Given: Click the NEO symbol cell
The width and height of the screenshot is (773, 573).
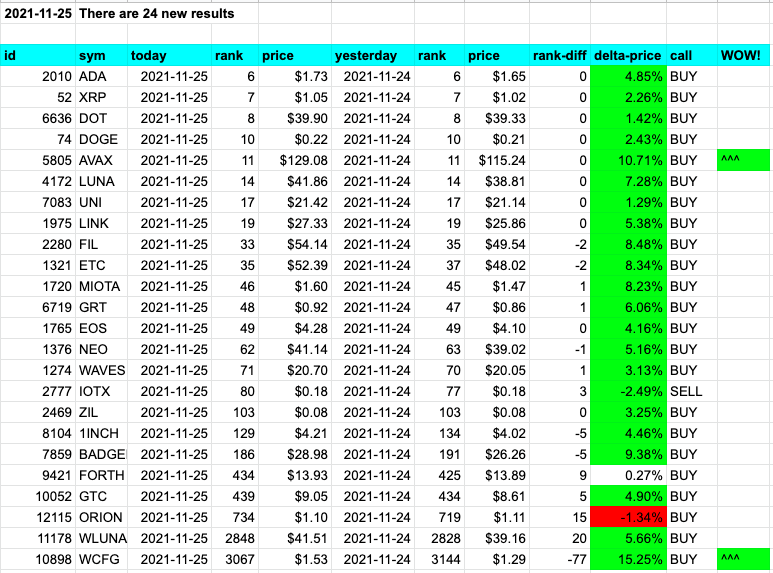Looking at the screenshot, I should click(x=102, y=349).
